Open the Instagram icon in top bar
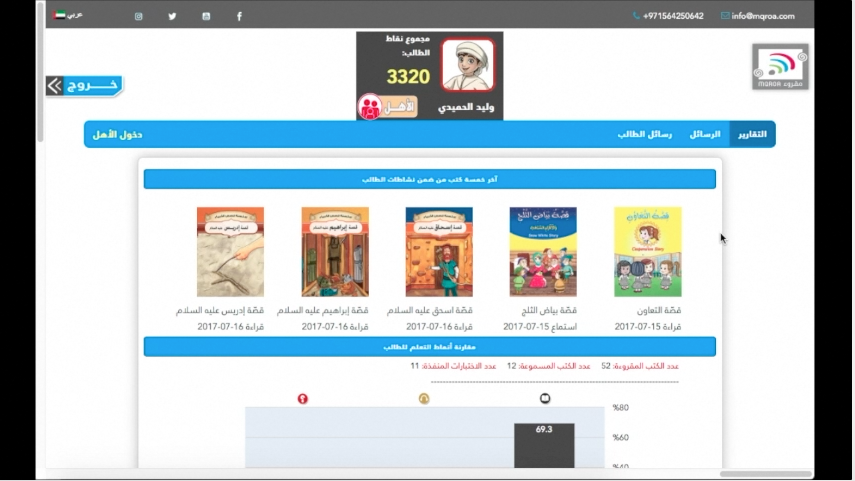 [x=139, y=16]
